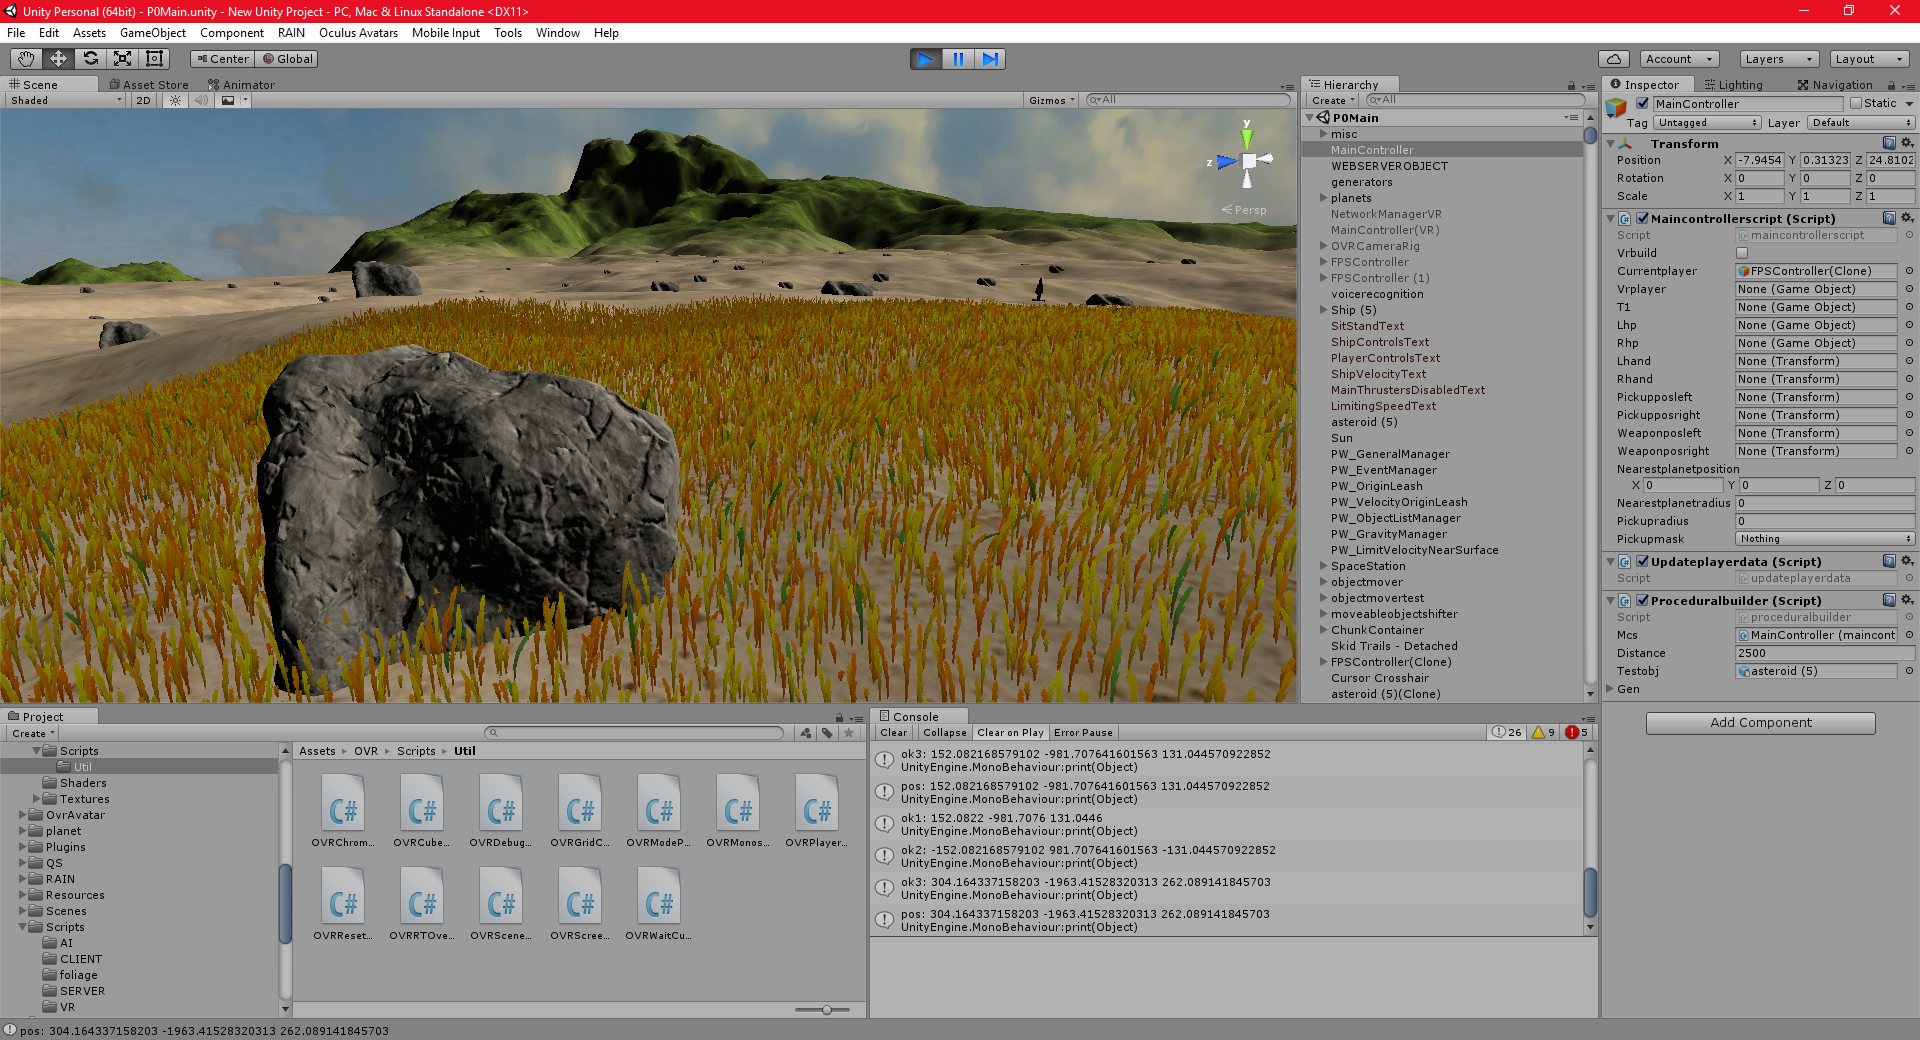Select OVRPlayer script file
The height and width of the screenshot is (1040, 1920).
coord(816,811)
